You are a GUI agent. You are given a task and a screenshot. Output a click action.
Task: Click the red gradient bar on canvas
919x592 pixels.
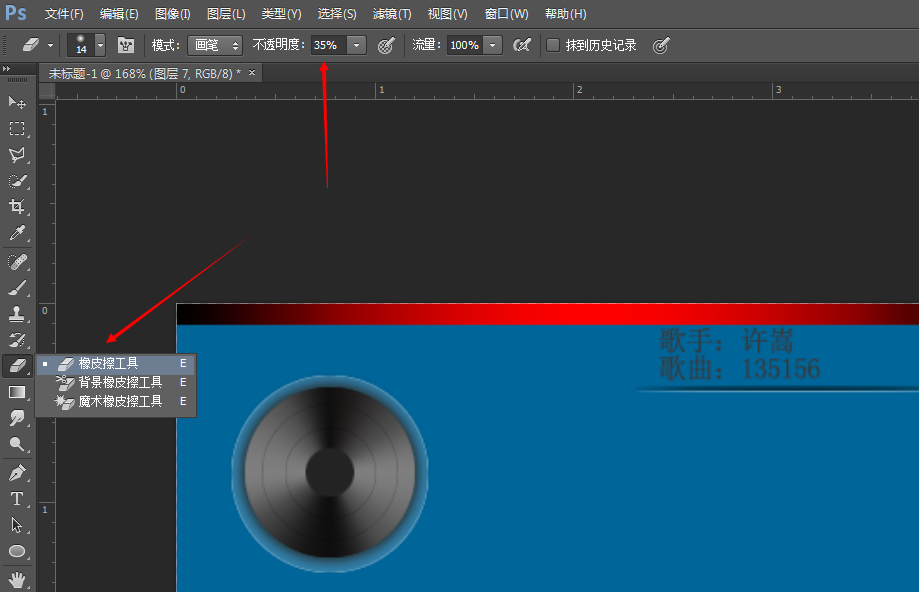click(x=547, y=314)
